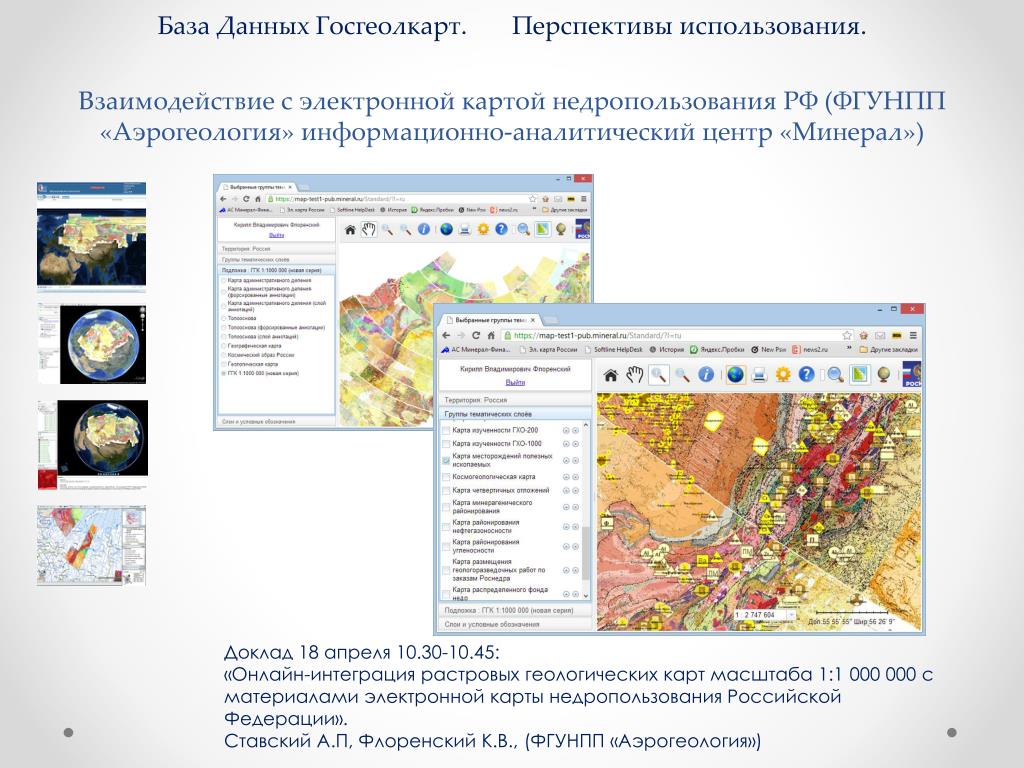The height and width of the screenshot is (768, 1024).
Task: Open Help question-mark icon in the front window
Action: 807,374
